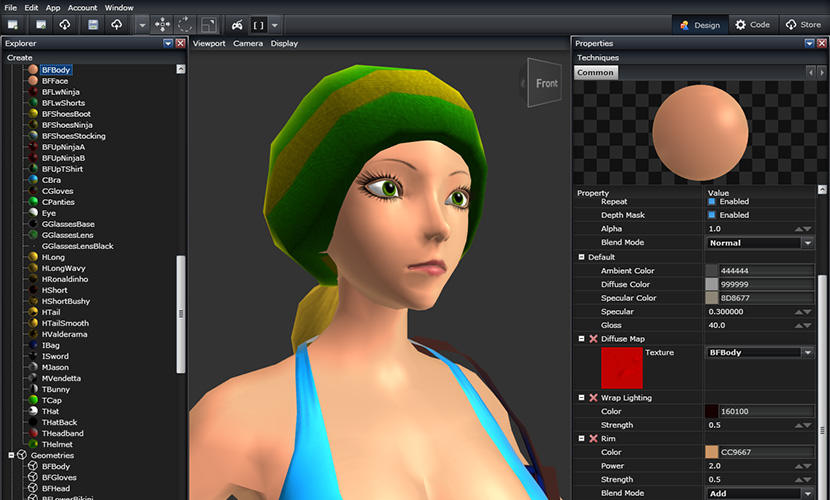The width and height of the screenshot is (830, 500).
Task: Click the save (floppy disk) toolbar icon
Action: coord(93,25)
